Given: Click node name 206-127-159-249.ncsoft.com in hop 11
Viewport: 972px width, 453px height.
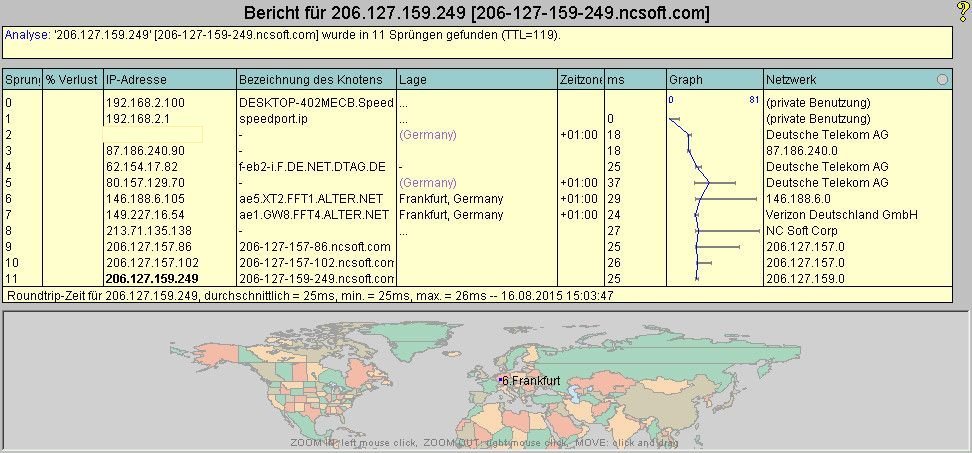Looking at the screenshot, I should 317,279.
